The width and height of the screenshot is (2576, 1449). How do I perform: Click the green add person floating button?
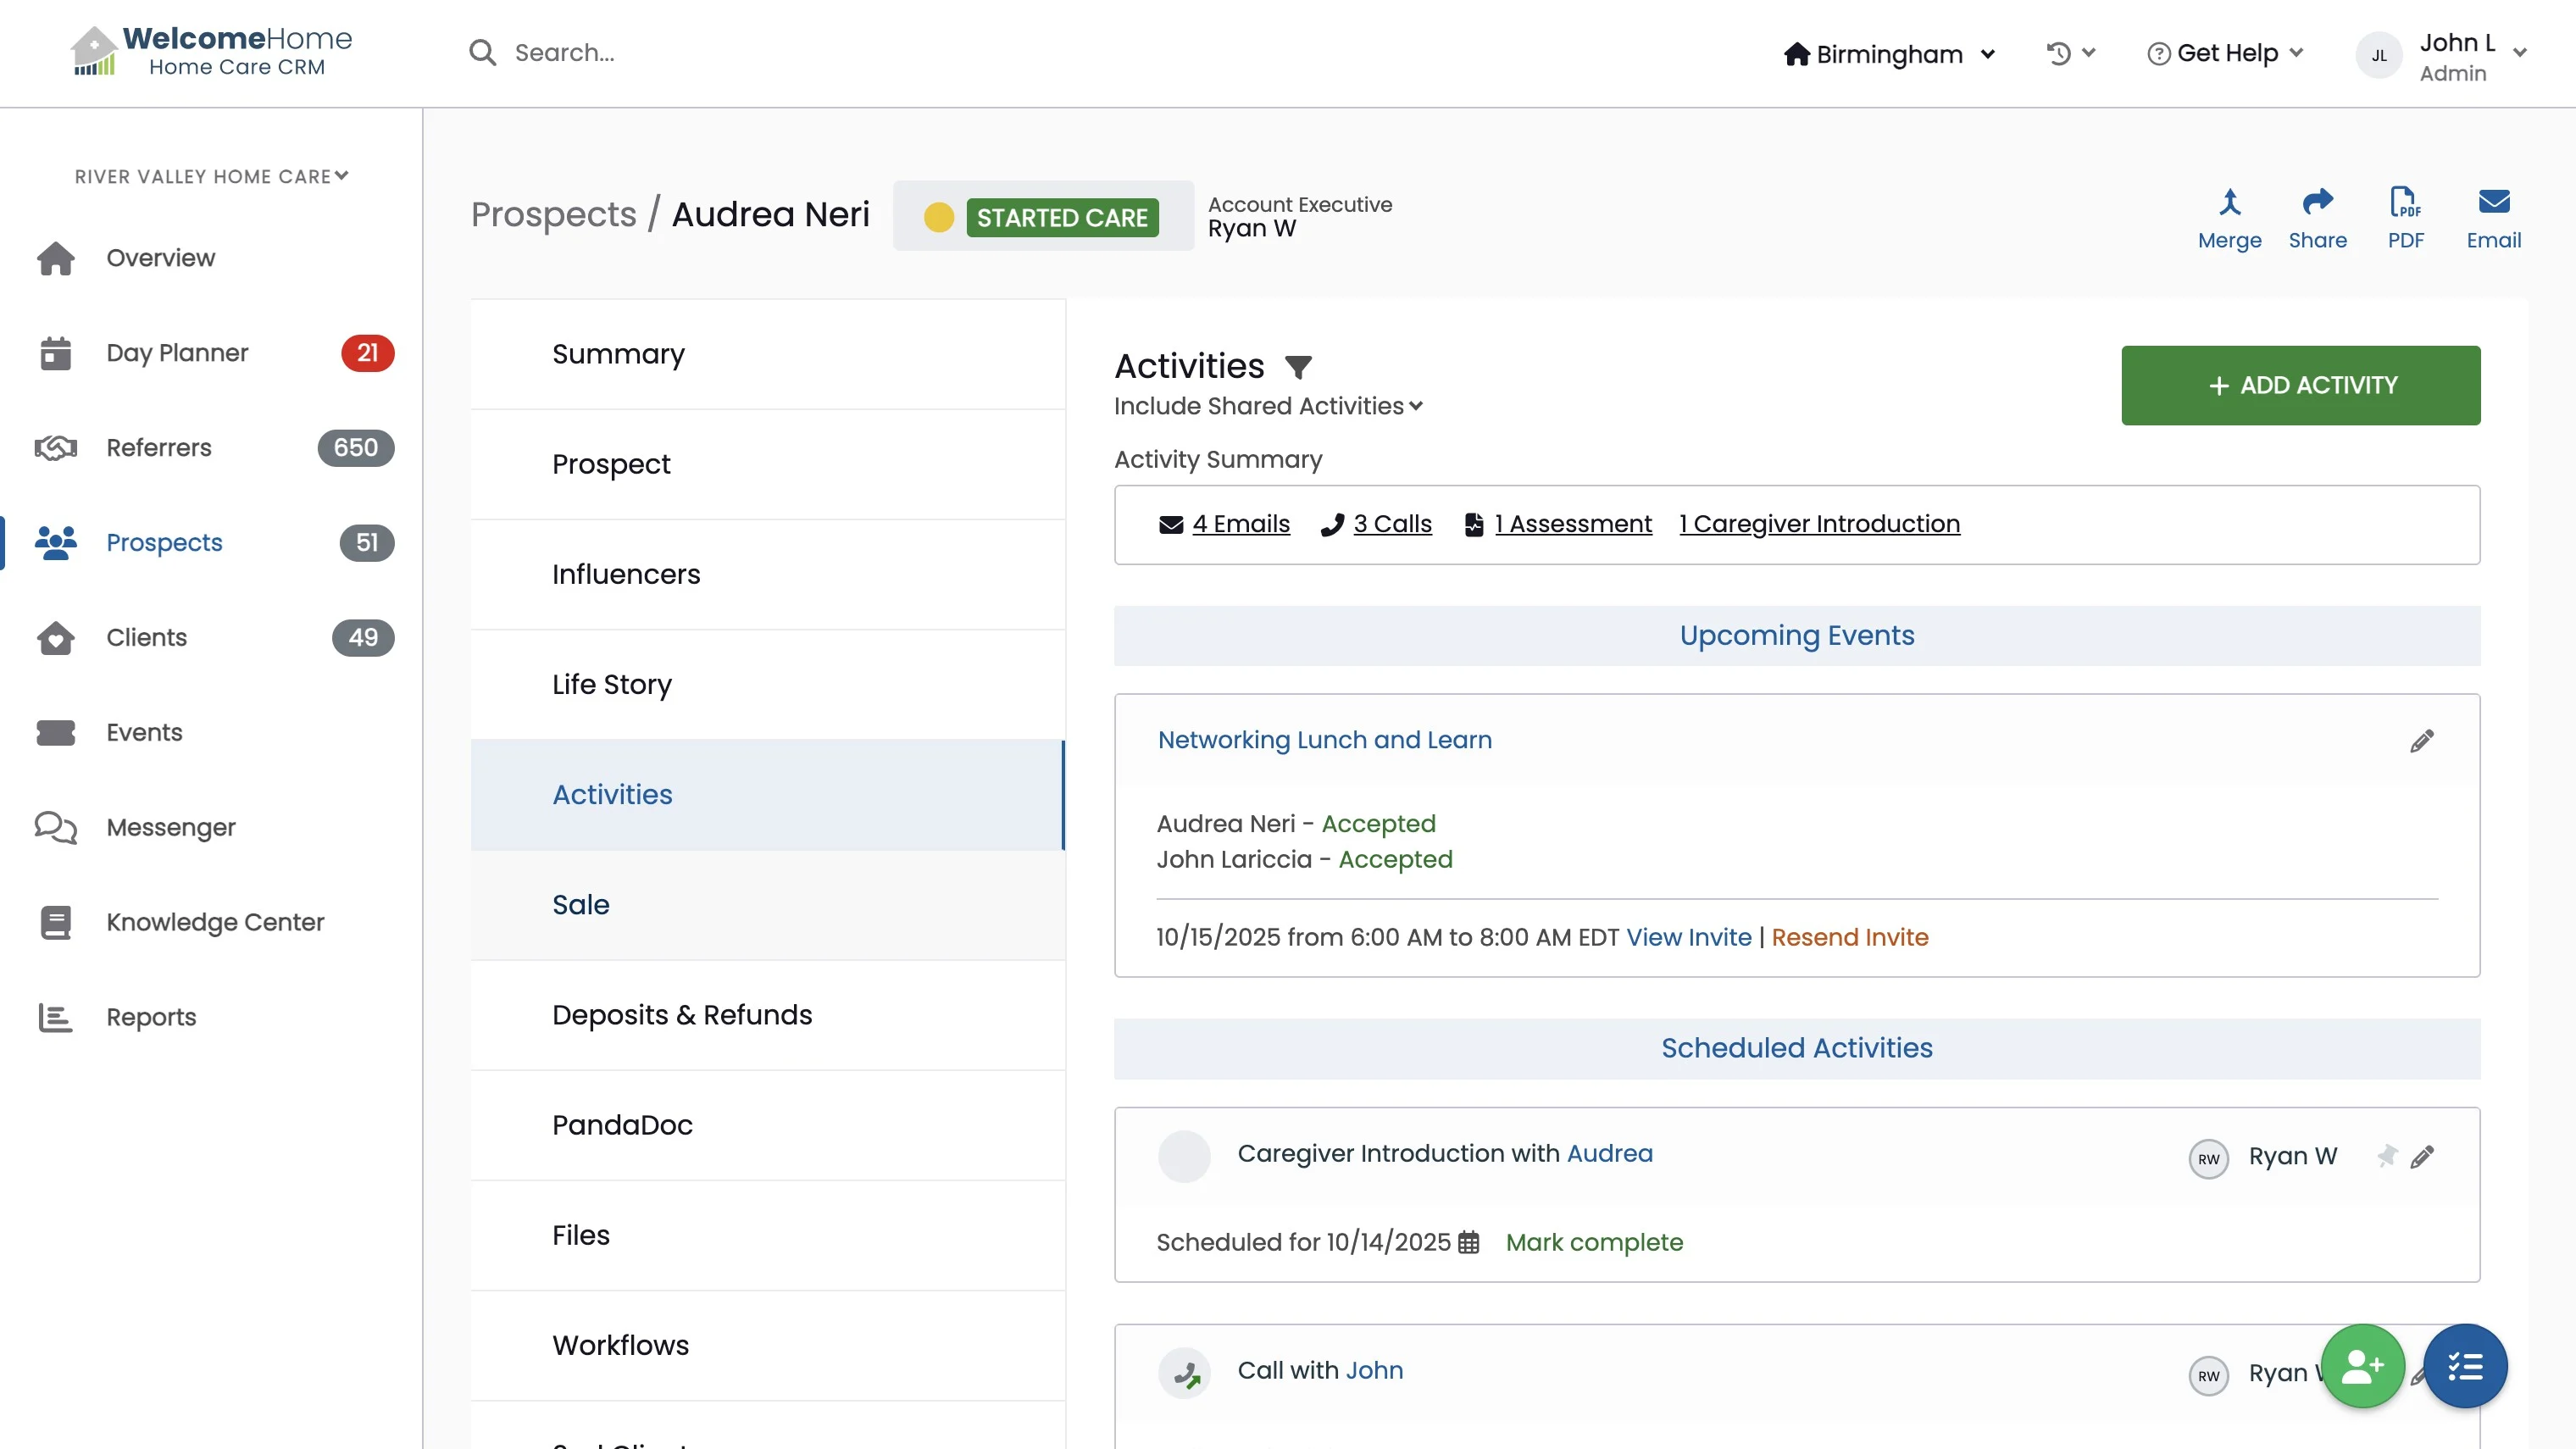(x=2362, y=1366)
